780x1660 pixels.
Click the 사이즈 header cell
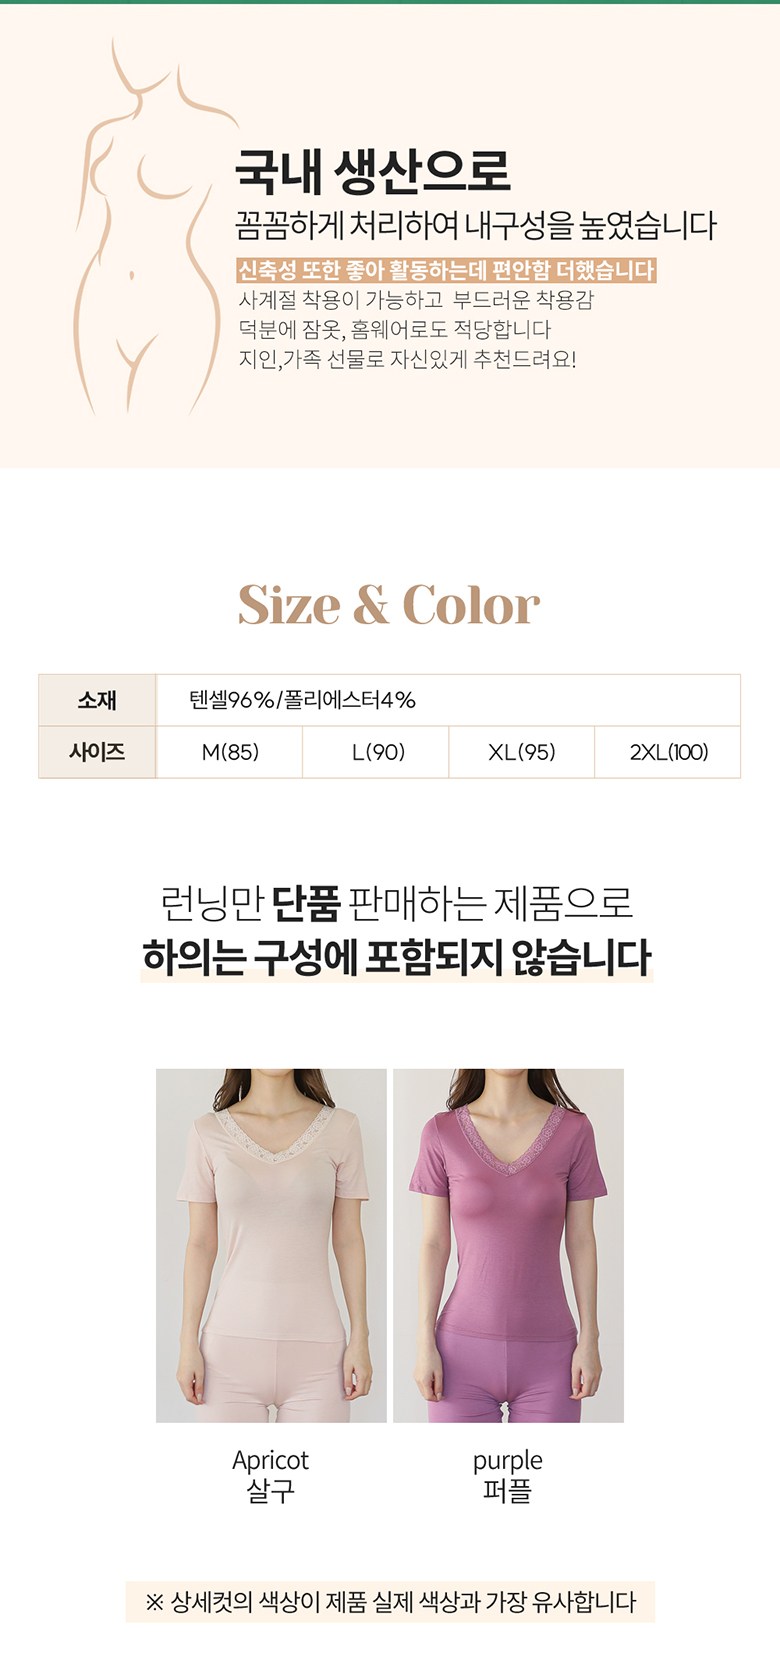[x=97, y=752]
